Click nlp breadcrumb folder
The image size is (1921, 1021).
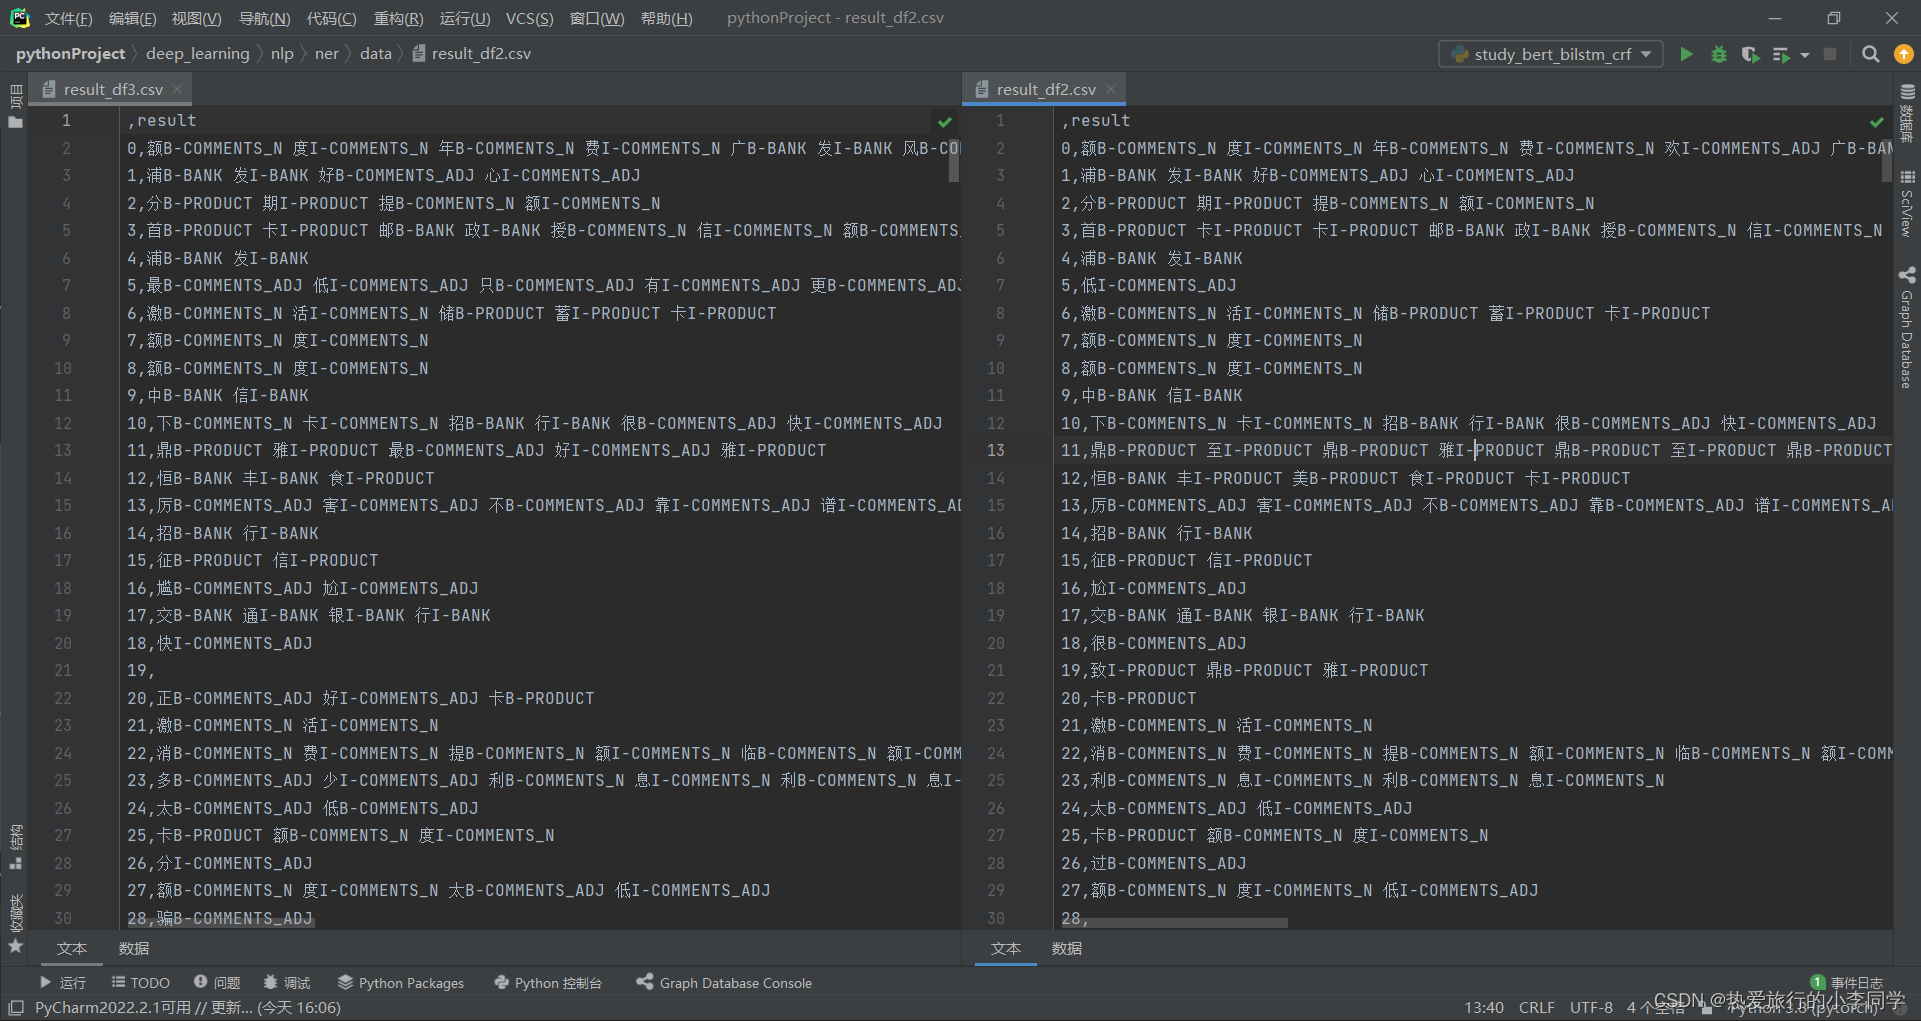click(282, 54)
